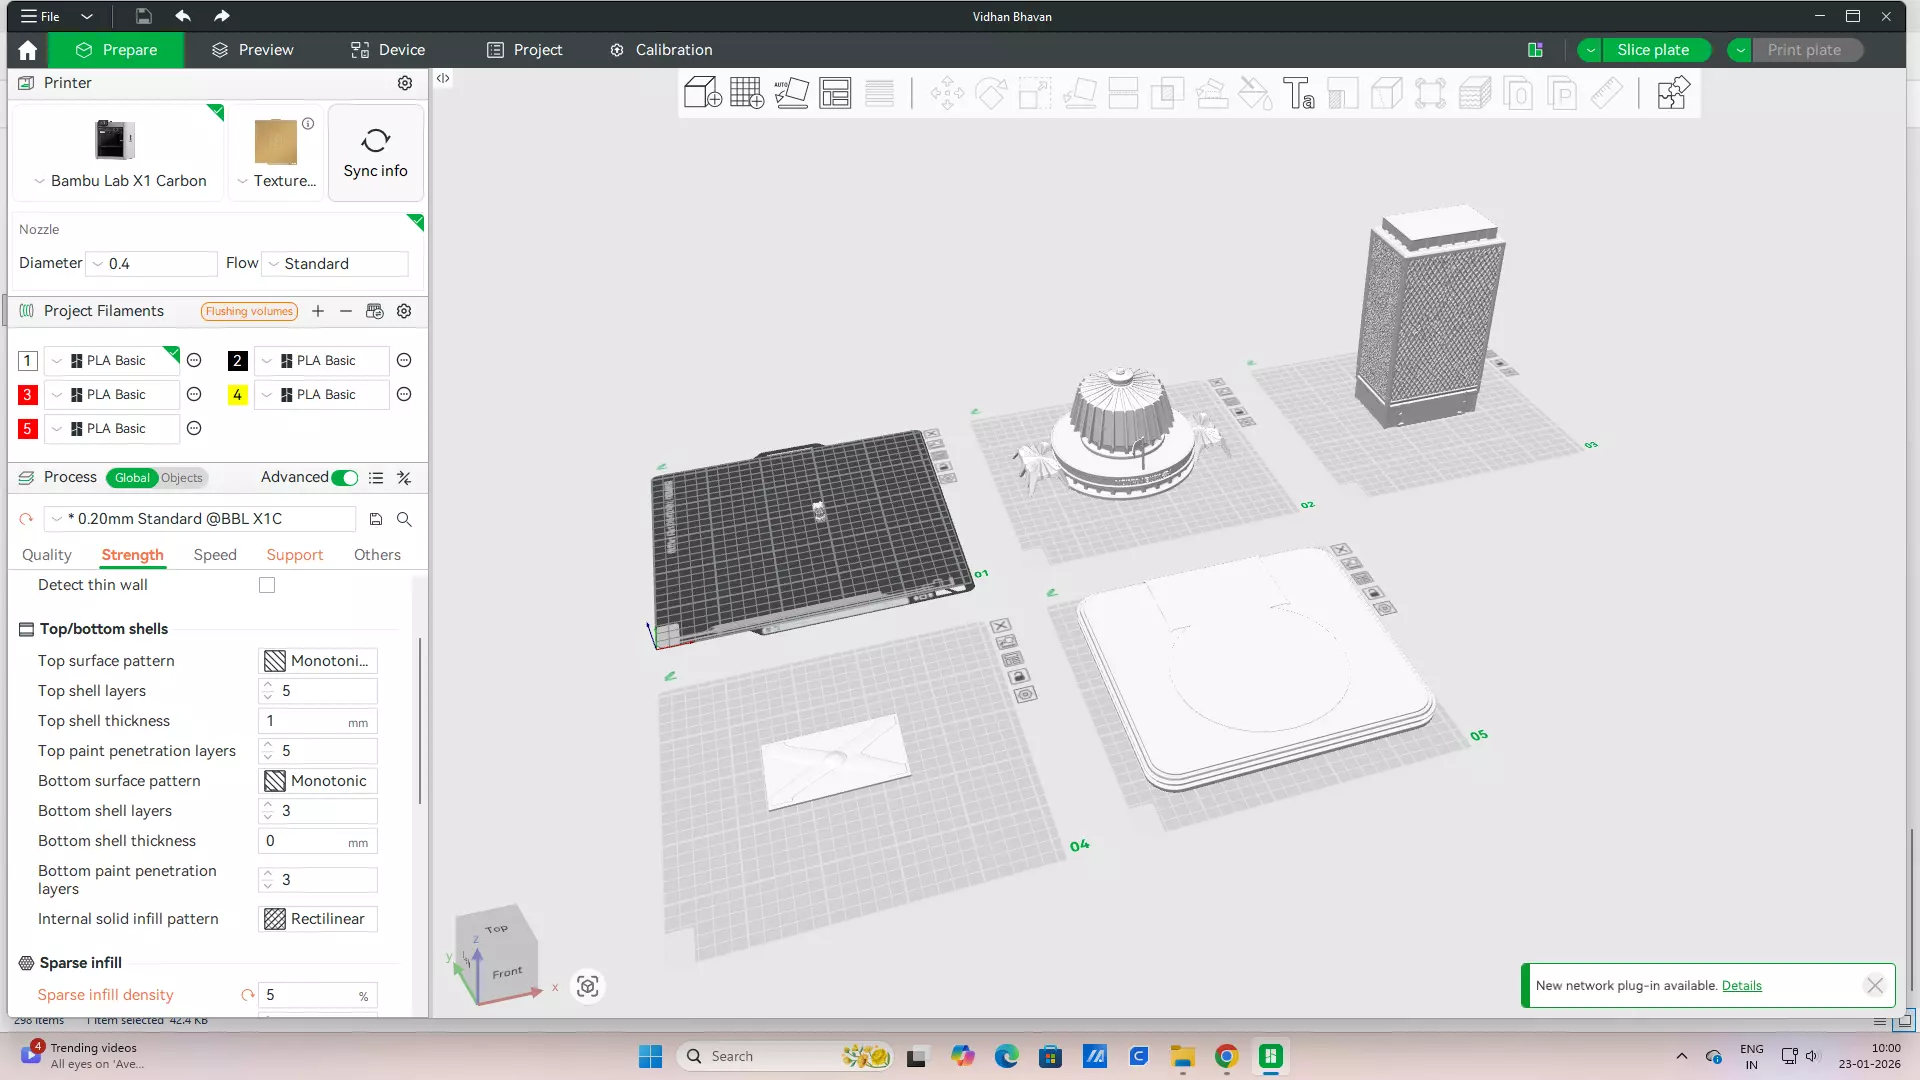
Task: Open nozzle Diameter 0.4 dropdown
Action: 152,264
